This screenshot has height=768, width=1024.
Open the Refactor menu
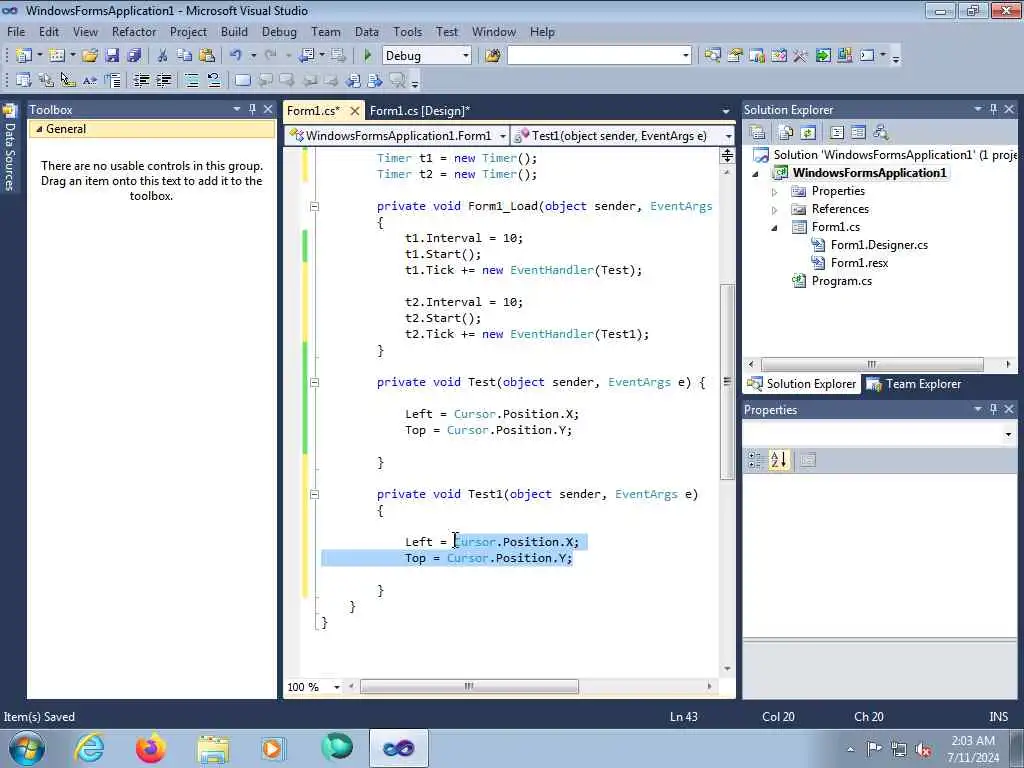134,31
